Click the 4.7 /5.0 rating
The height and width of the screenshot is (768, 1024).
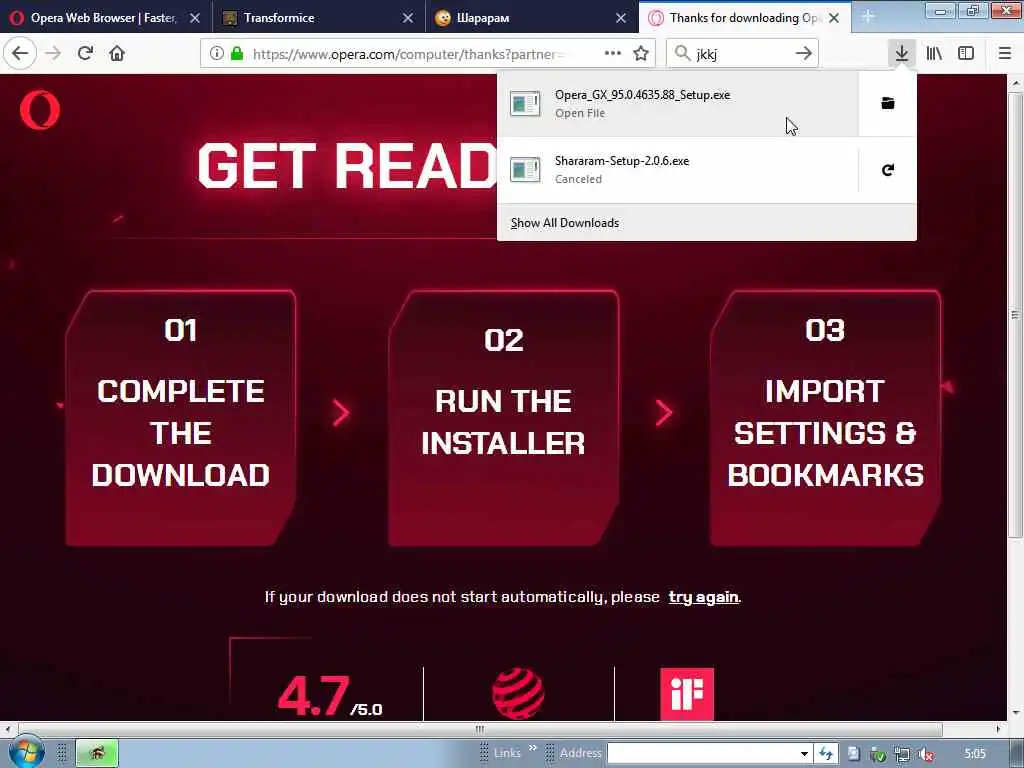point(330,696)
